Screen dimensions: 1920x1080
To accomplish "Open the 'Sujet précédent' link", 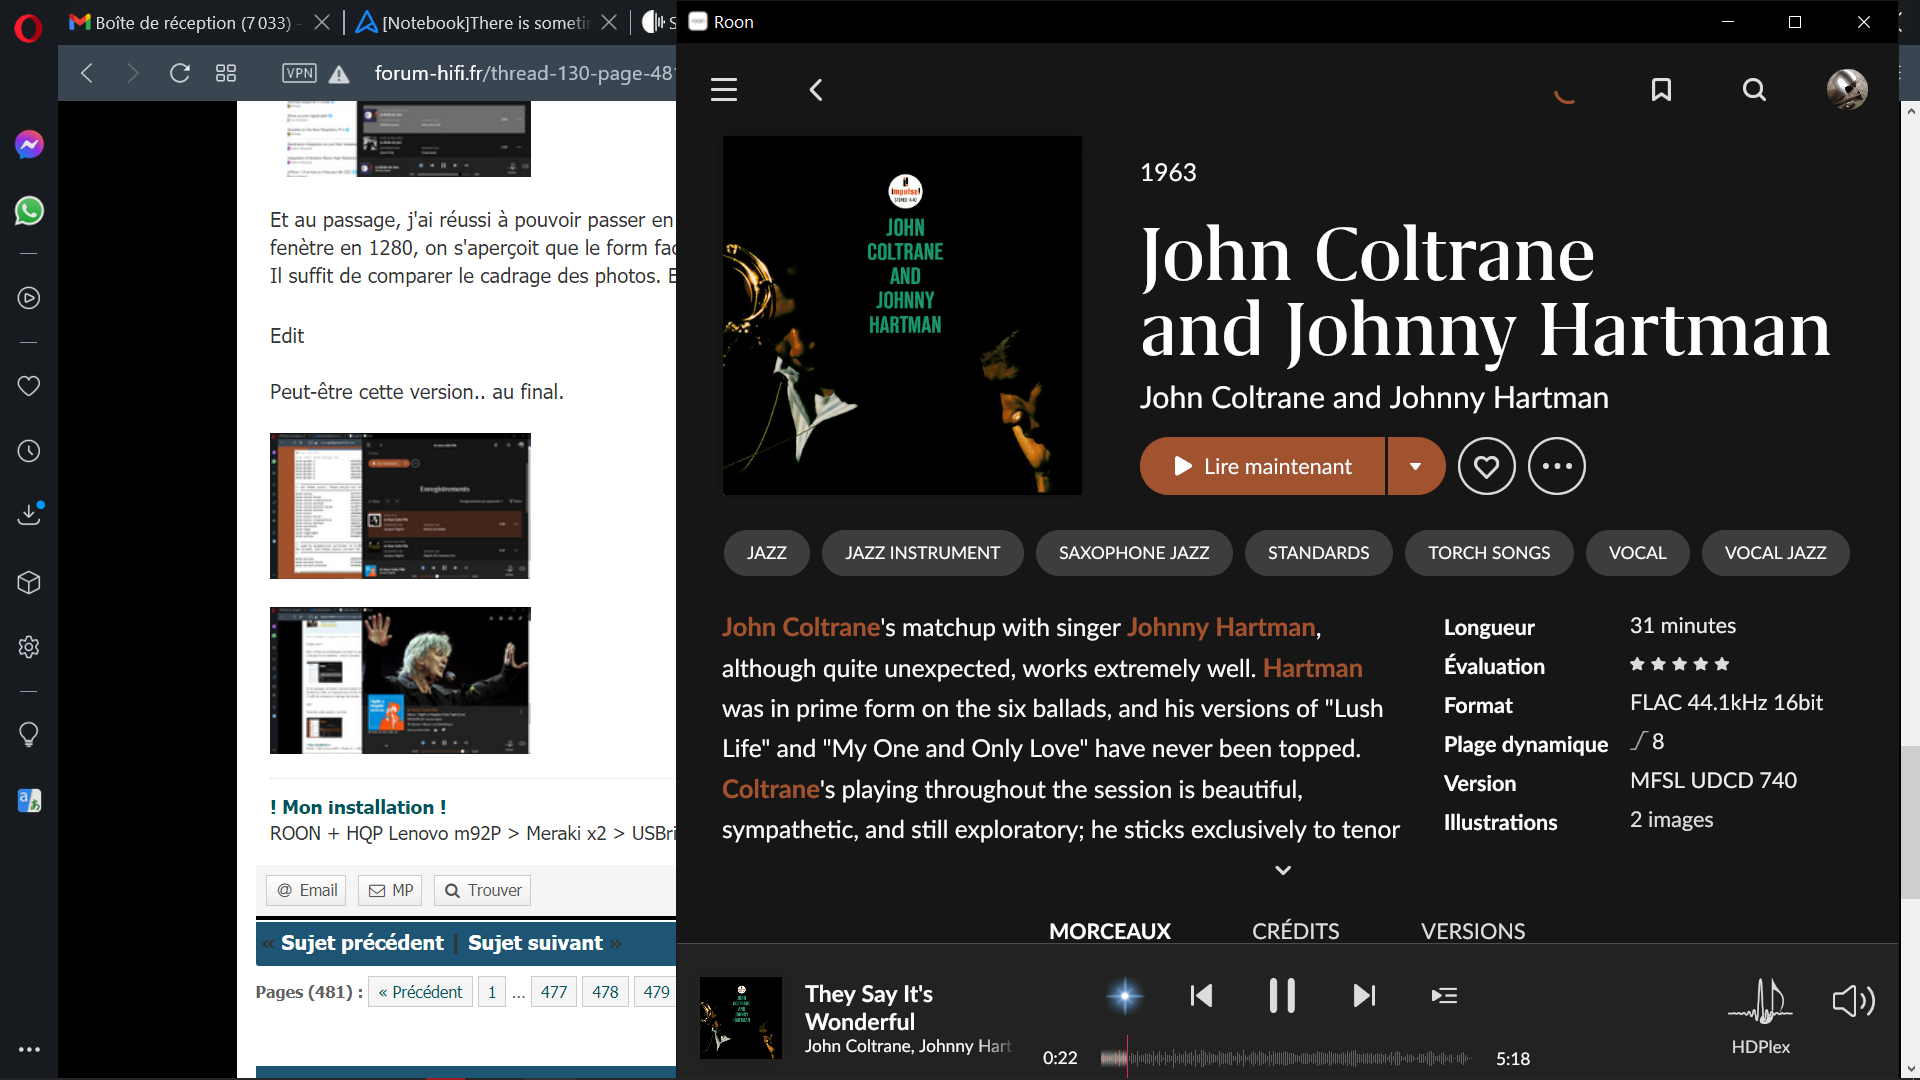I will 362,943.
